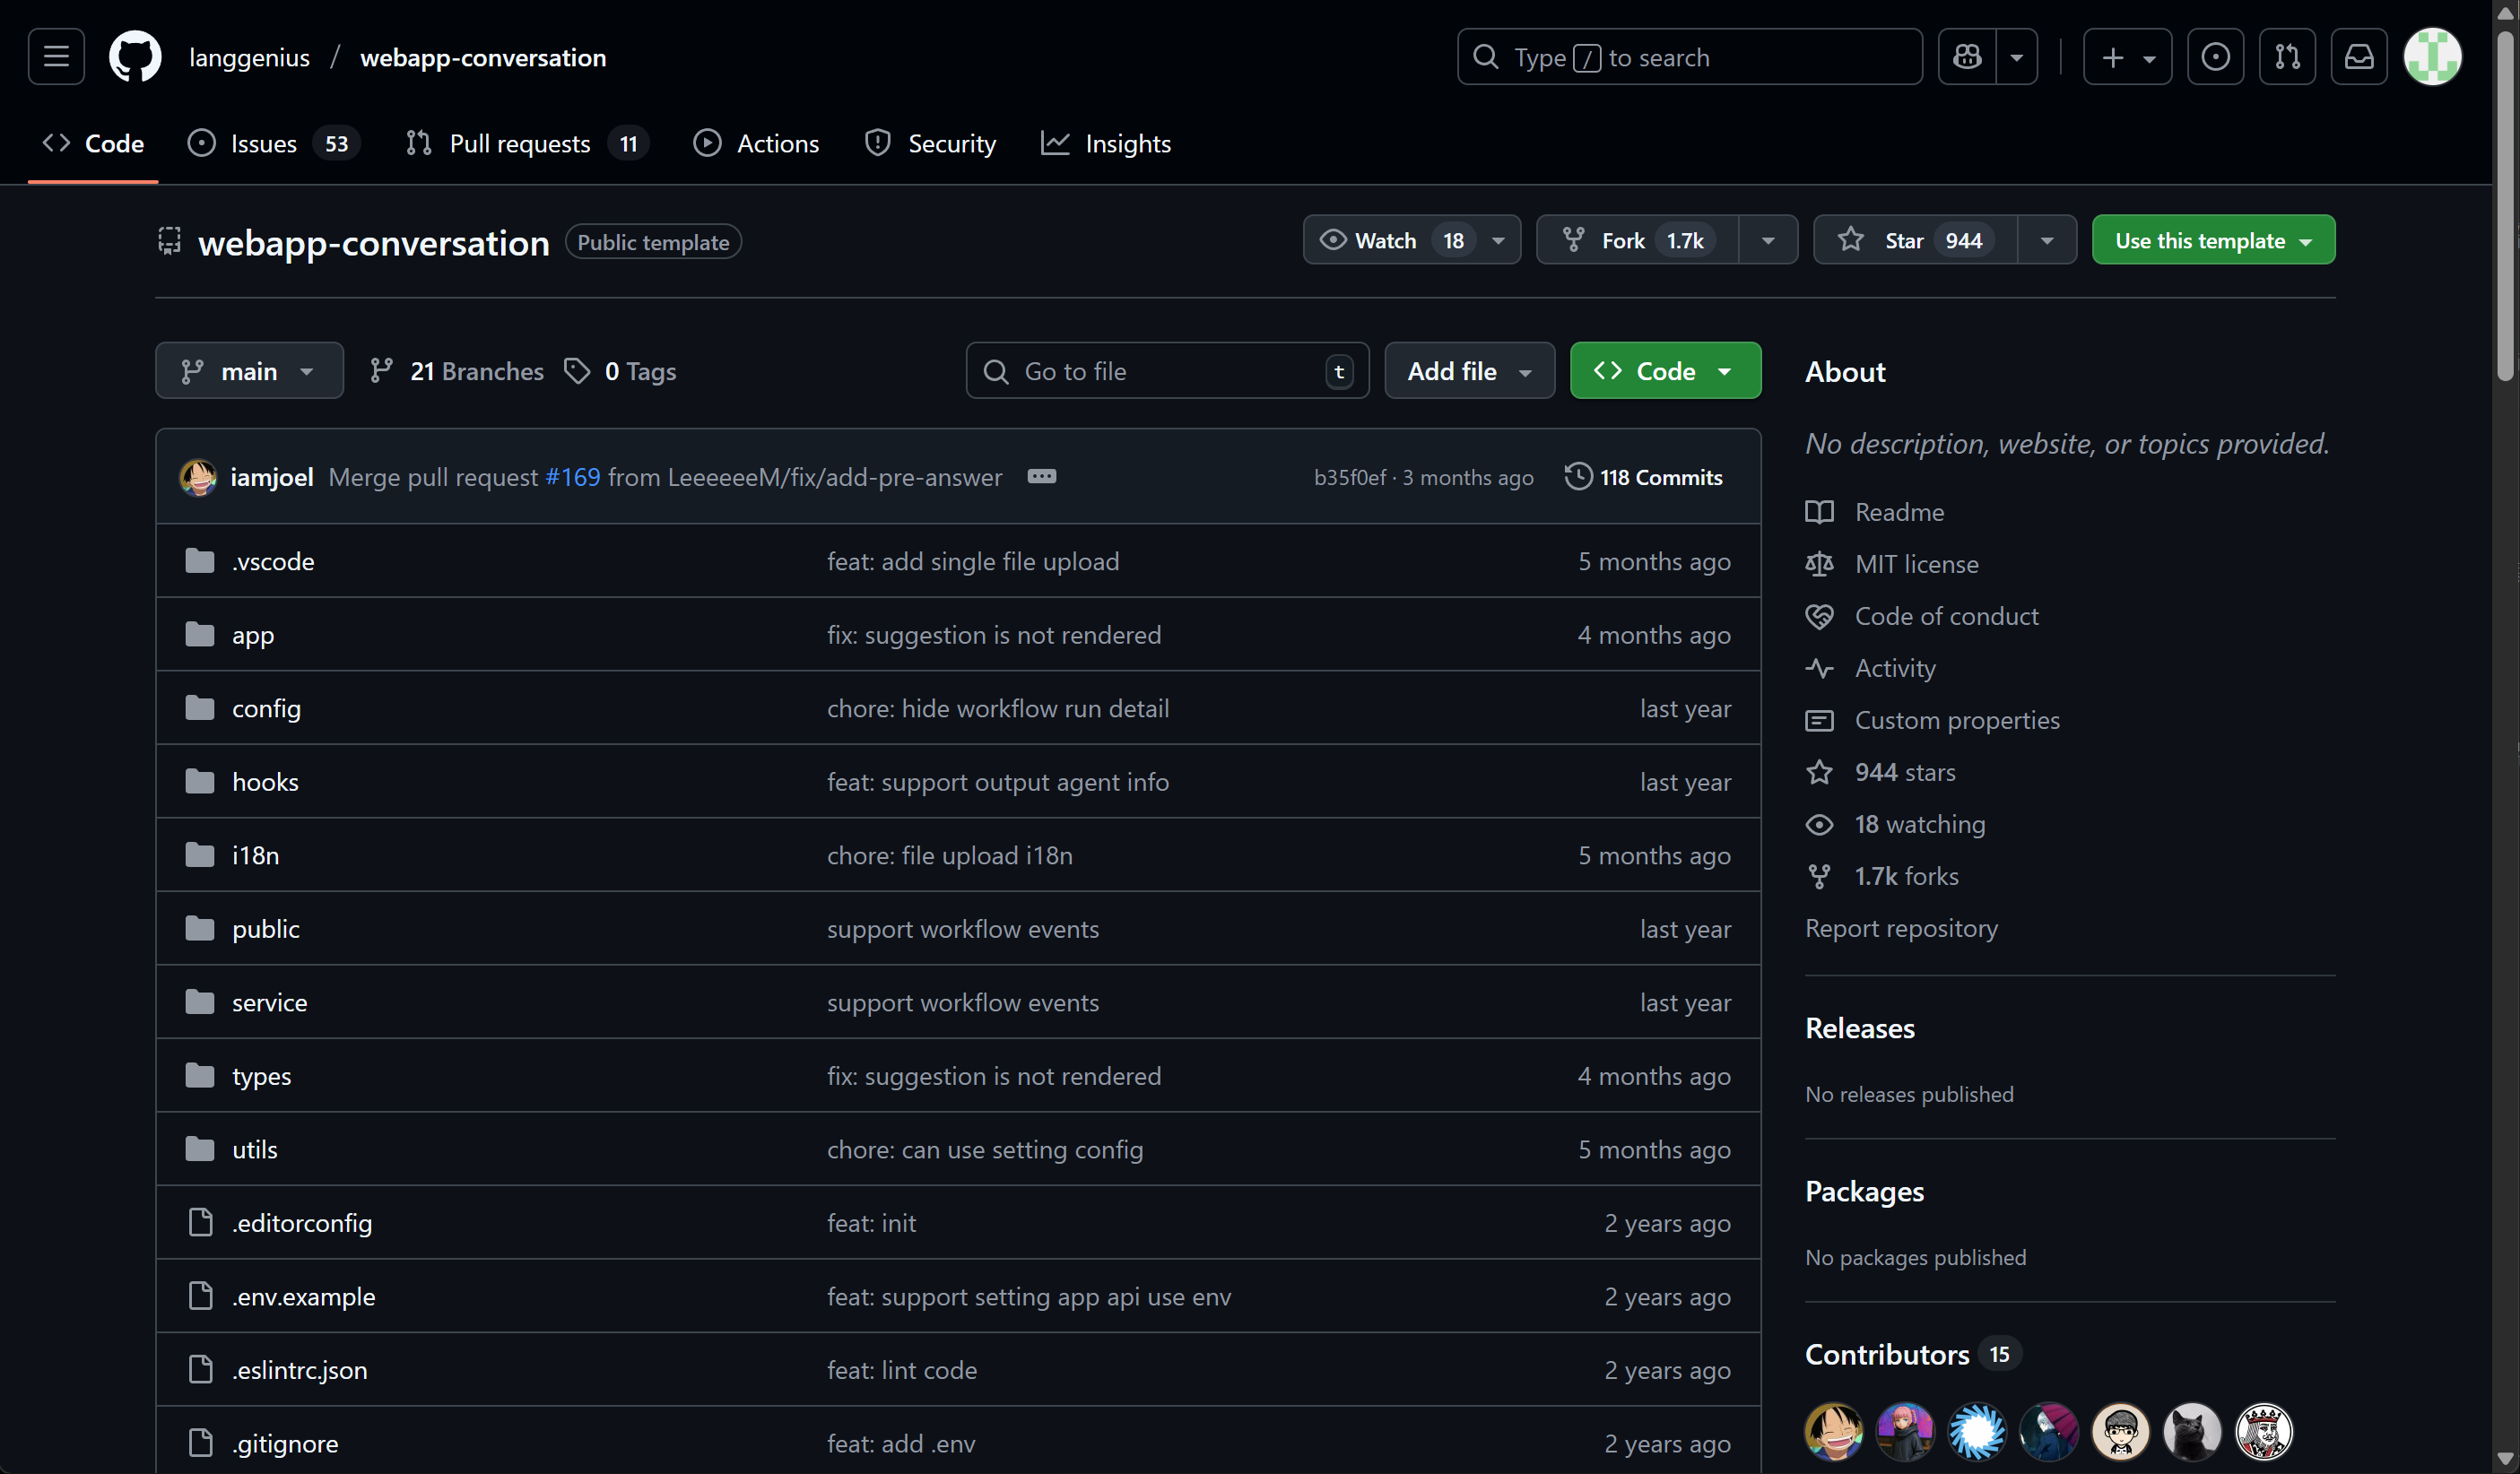Open the utils folder

[x=255, y=1149]
